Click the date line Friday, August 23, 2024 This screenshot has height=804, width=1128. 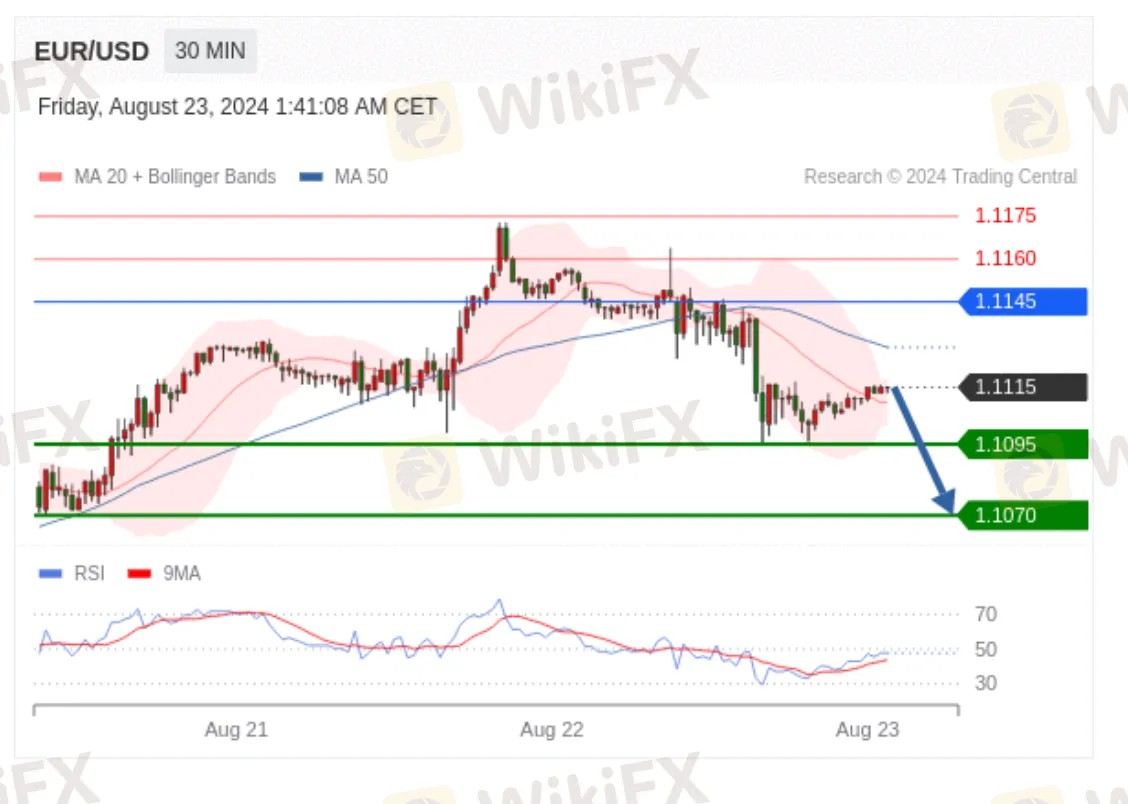237,106
